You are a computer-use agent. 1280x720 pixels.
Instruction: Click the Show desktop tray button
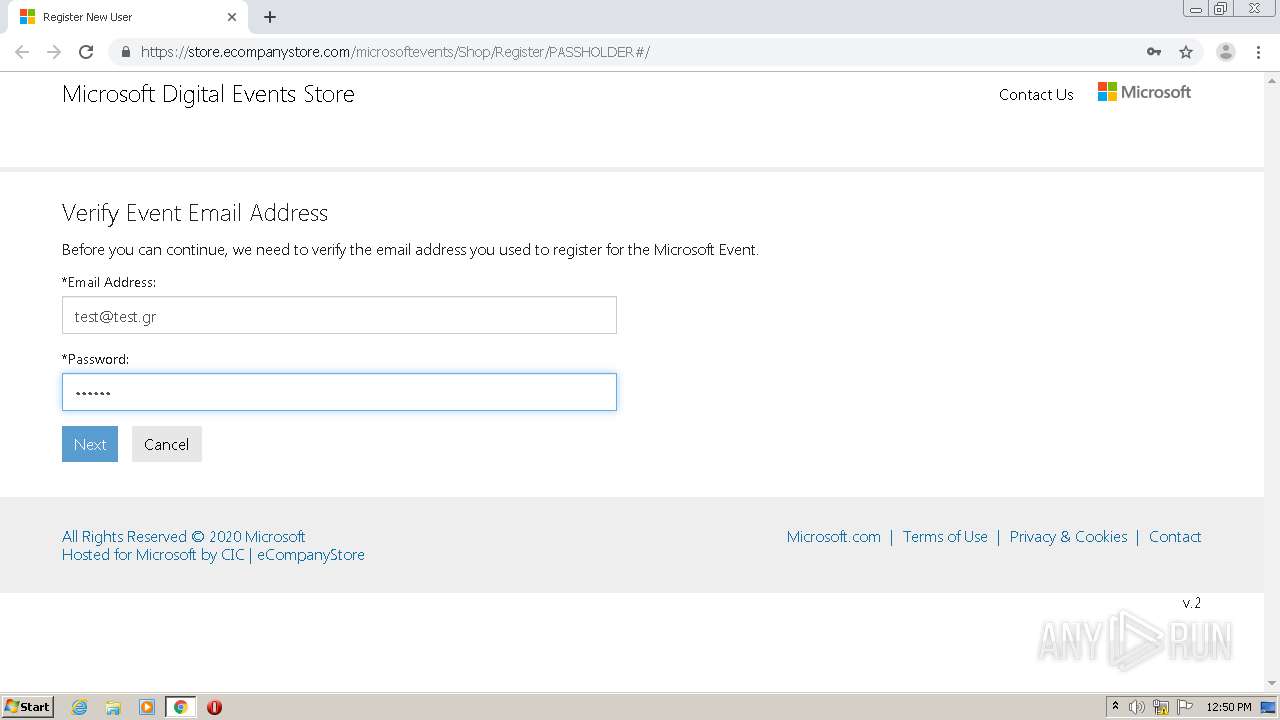[x=1269, y=707]
